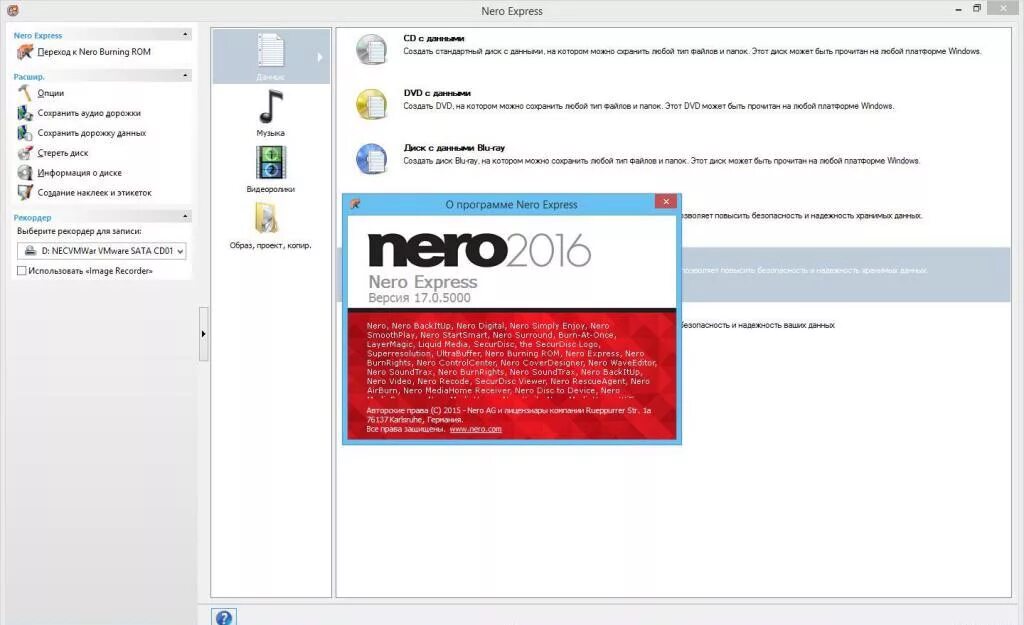Click the Выберите рекордер для записи label
This screenshot has width=1024, height=625.
(79, 231)
